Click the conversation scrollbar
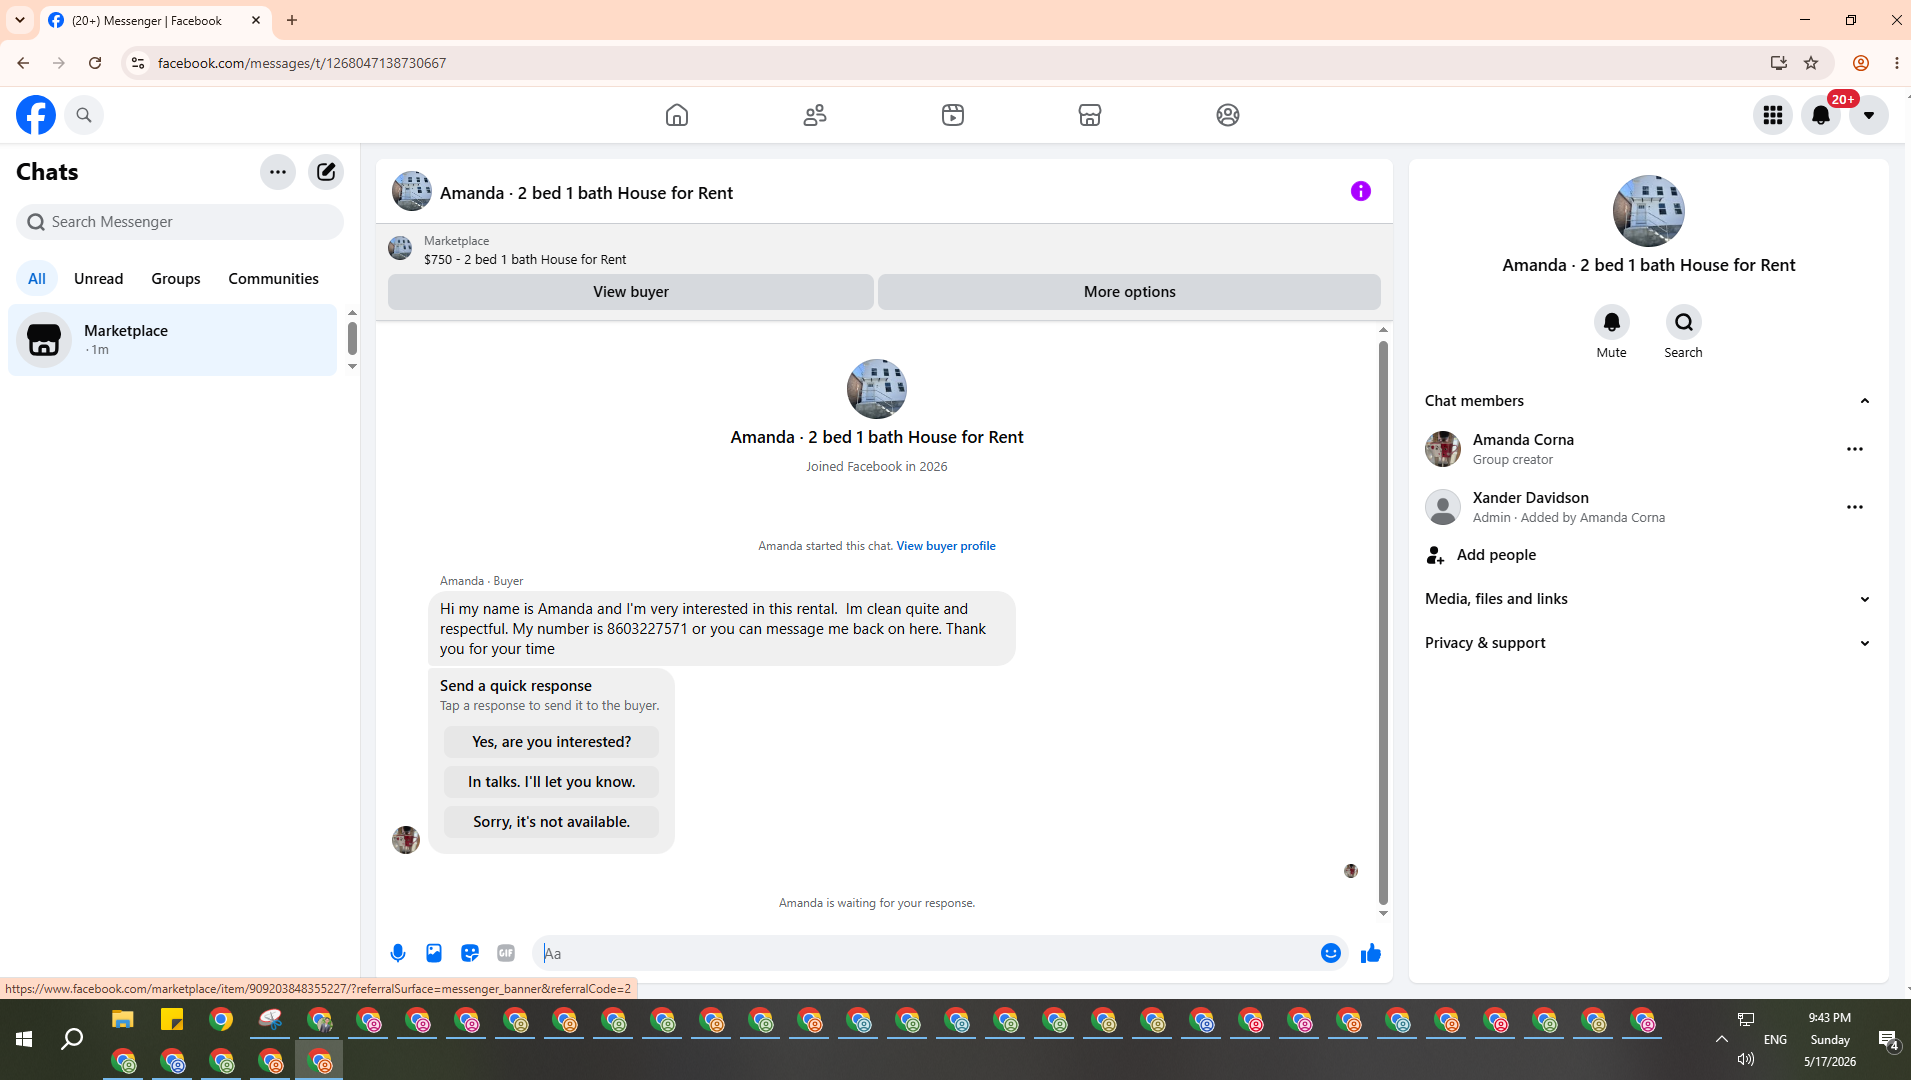 click(1384, 622)
